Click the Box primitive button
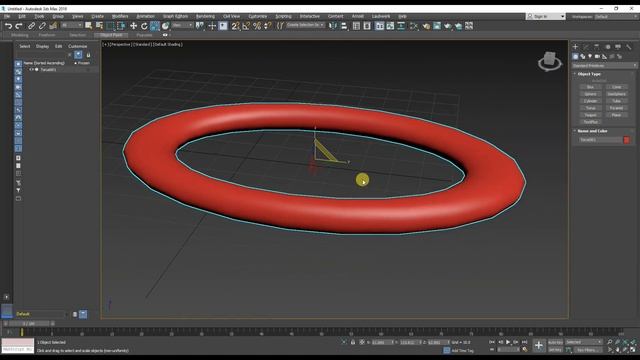640x360 pixels. tap(591, 87)
